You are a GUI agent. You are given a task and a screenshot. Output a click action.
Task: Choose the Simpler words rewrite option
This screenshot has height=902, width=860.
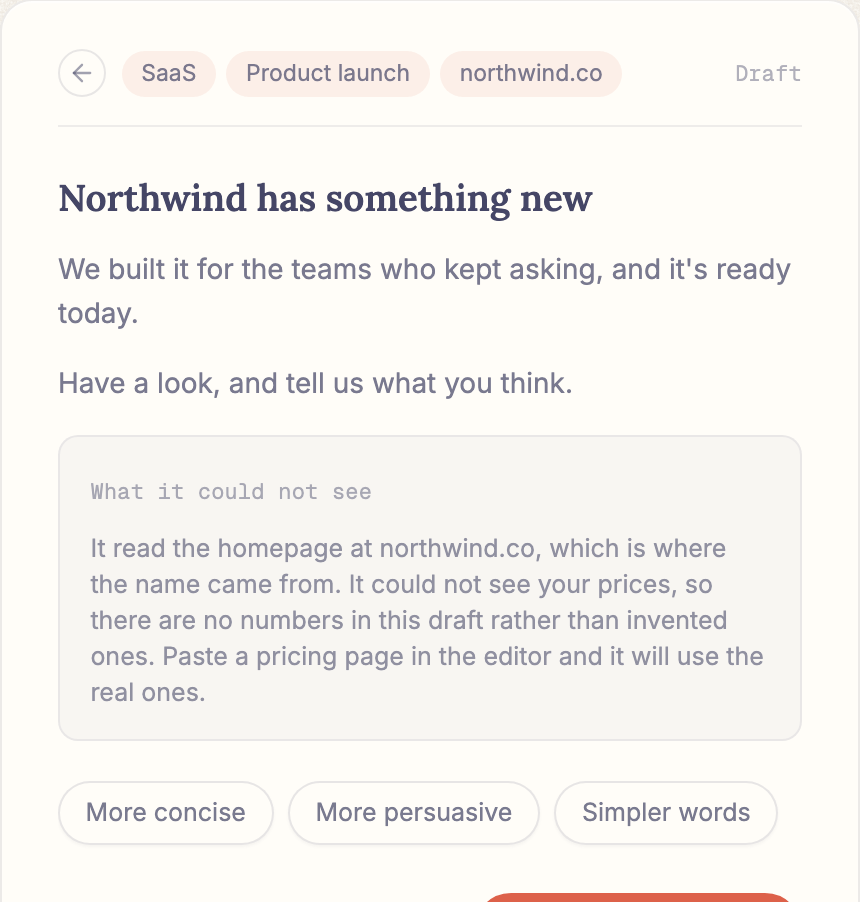coord(666,813)
